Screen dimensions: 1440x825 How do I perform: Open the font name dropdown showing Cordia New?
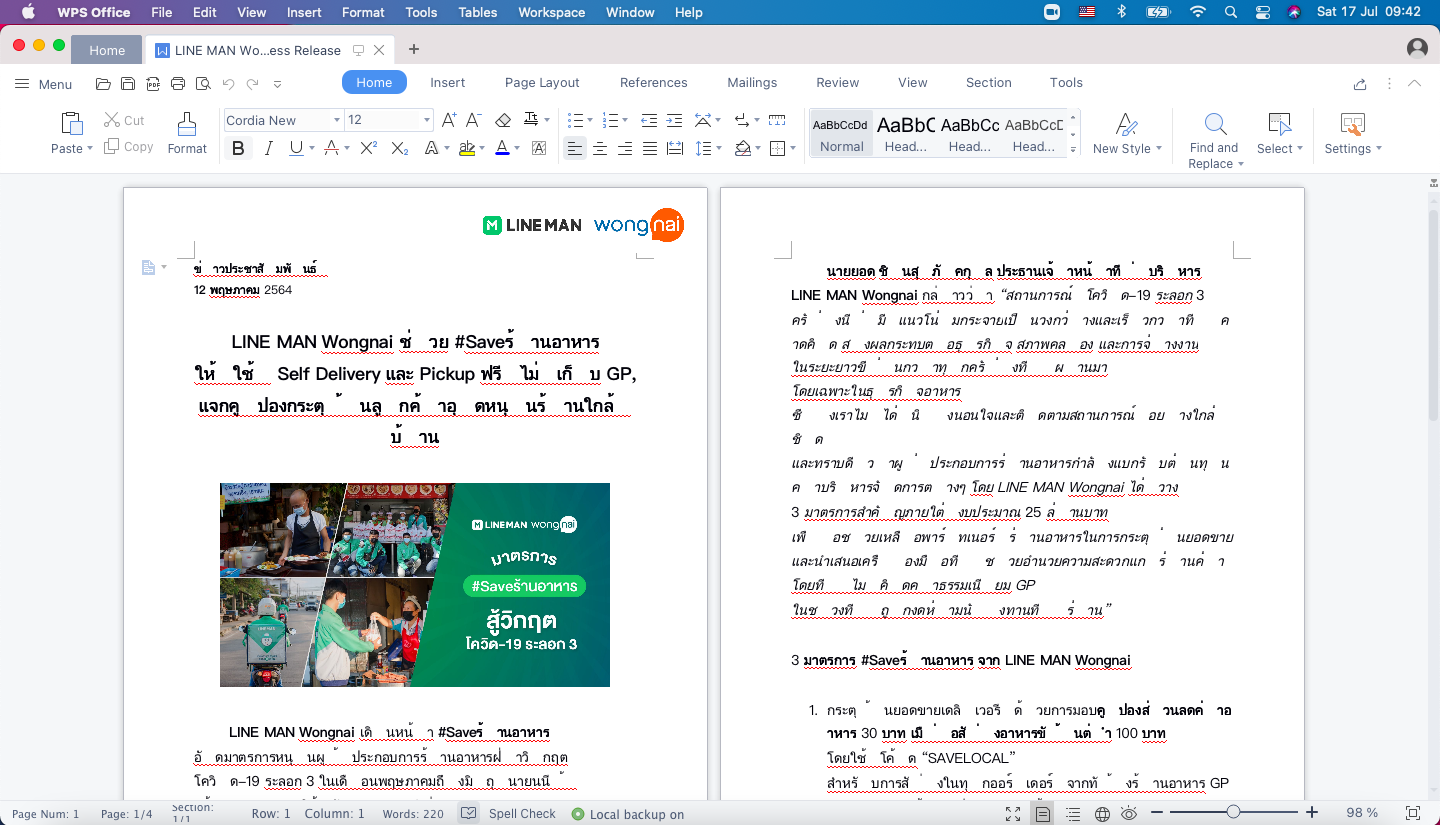tap(337, 120)
